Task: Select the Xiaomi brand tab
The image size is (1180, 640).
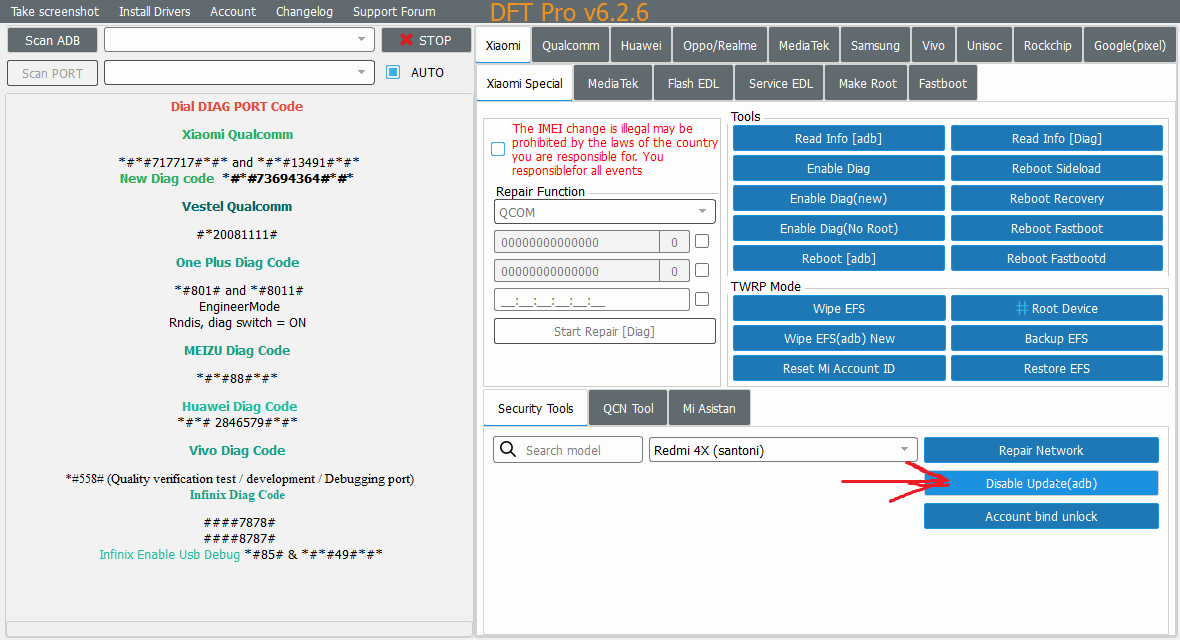Action: click(503, 45)
